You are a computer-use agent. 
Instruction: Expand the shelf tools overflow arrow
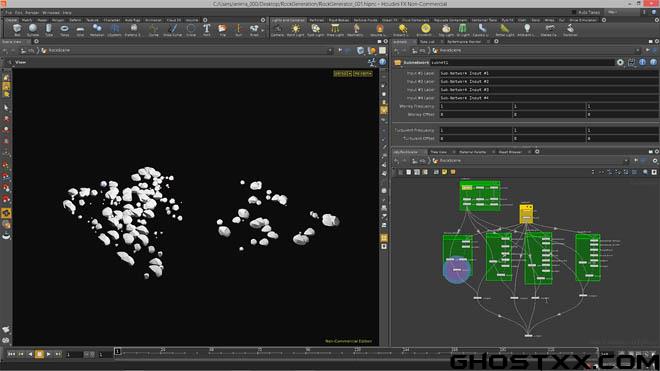[263, 30]
